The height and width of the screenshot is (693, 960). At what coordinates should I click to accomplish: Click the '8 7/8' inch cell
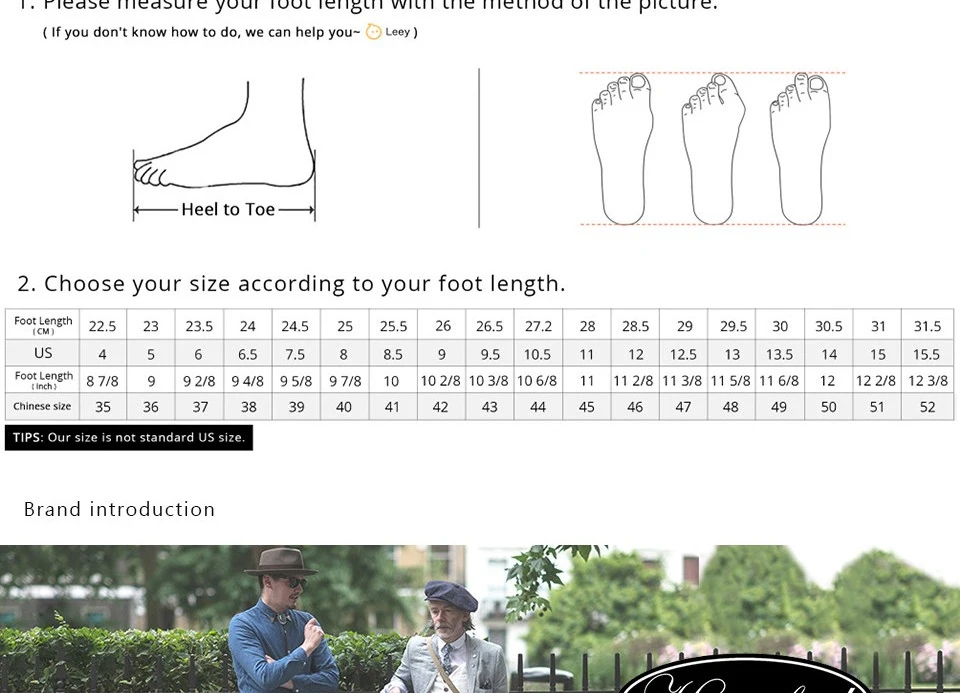point(102,381)
